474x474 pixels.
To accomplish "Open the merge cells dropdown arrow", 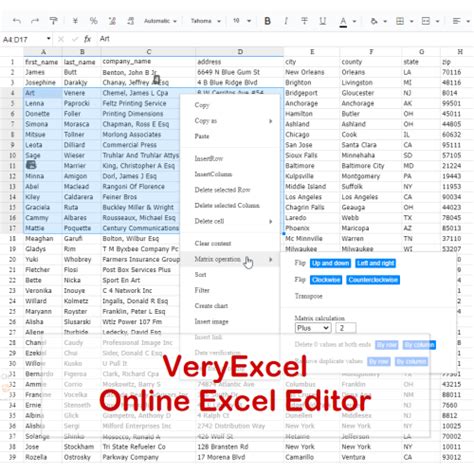I will pyautogui.click(x=437, y=21).
